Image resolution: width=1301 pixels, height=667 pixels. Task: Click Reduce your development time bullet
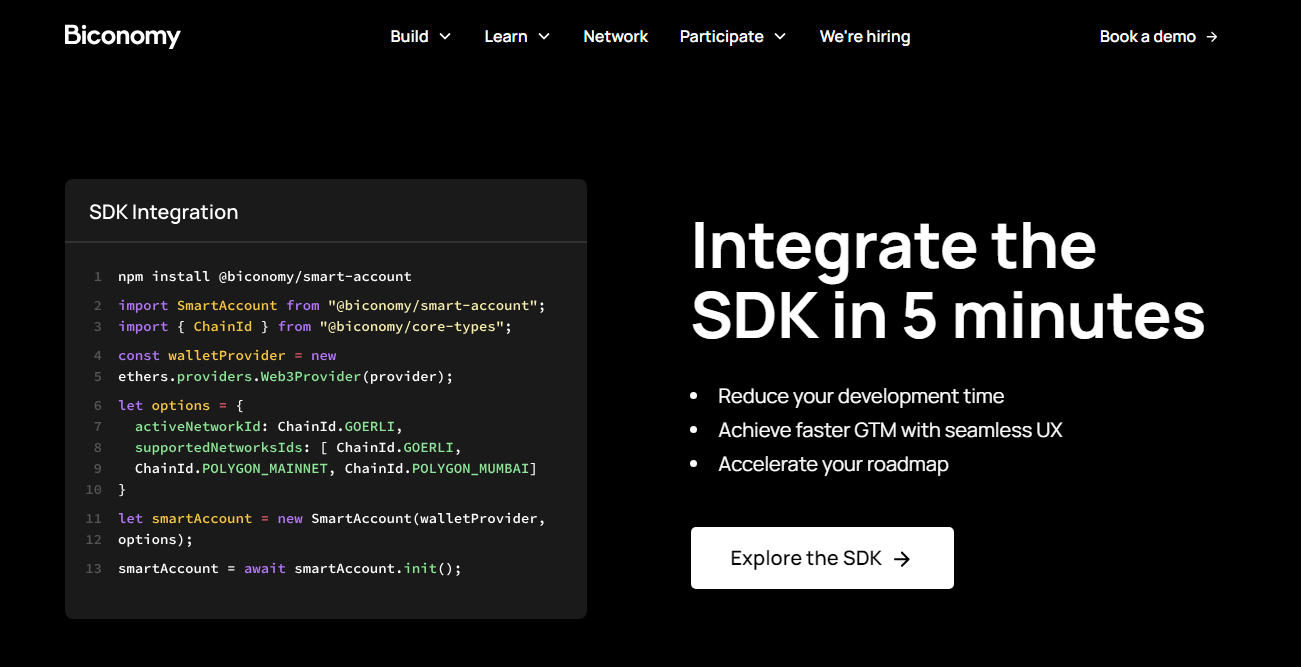861,396
